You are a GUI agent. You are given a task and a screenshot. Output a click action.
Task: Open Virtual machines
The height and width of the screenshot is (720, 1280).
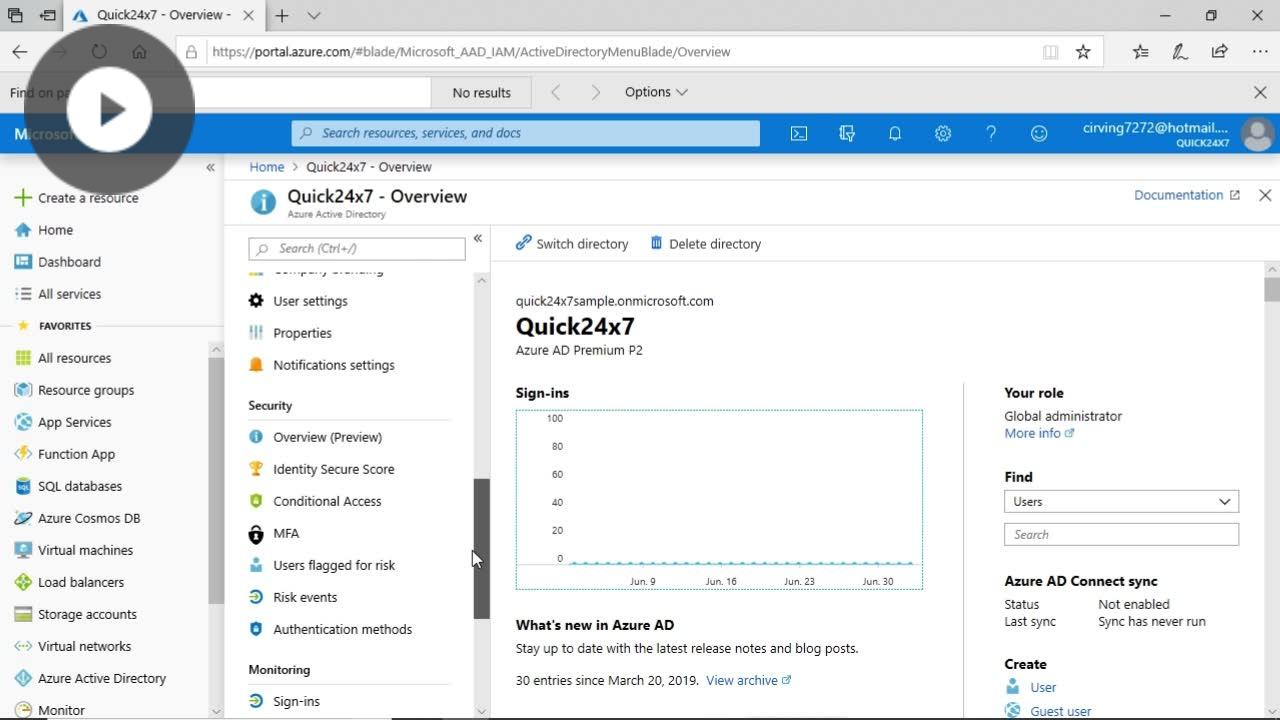74,550
